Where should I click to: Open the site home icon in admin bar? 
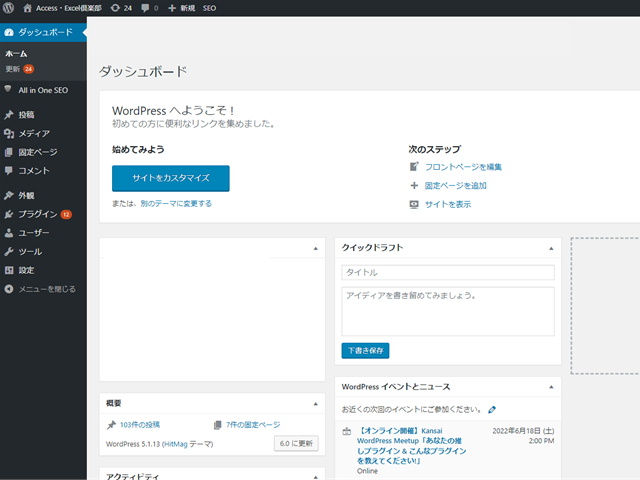[x=27, y=8]
